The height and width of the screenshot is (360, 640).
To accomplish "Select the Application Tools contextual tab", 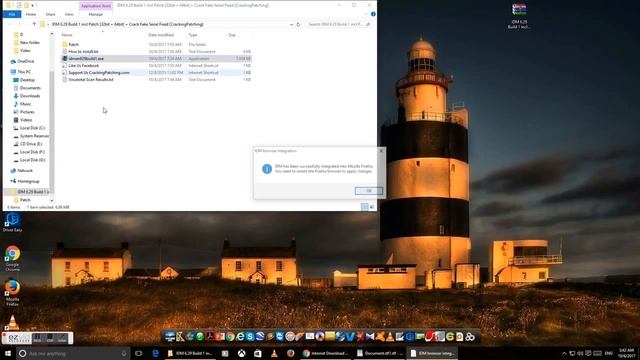I will [96, 6].
